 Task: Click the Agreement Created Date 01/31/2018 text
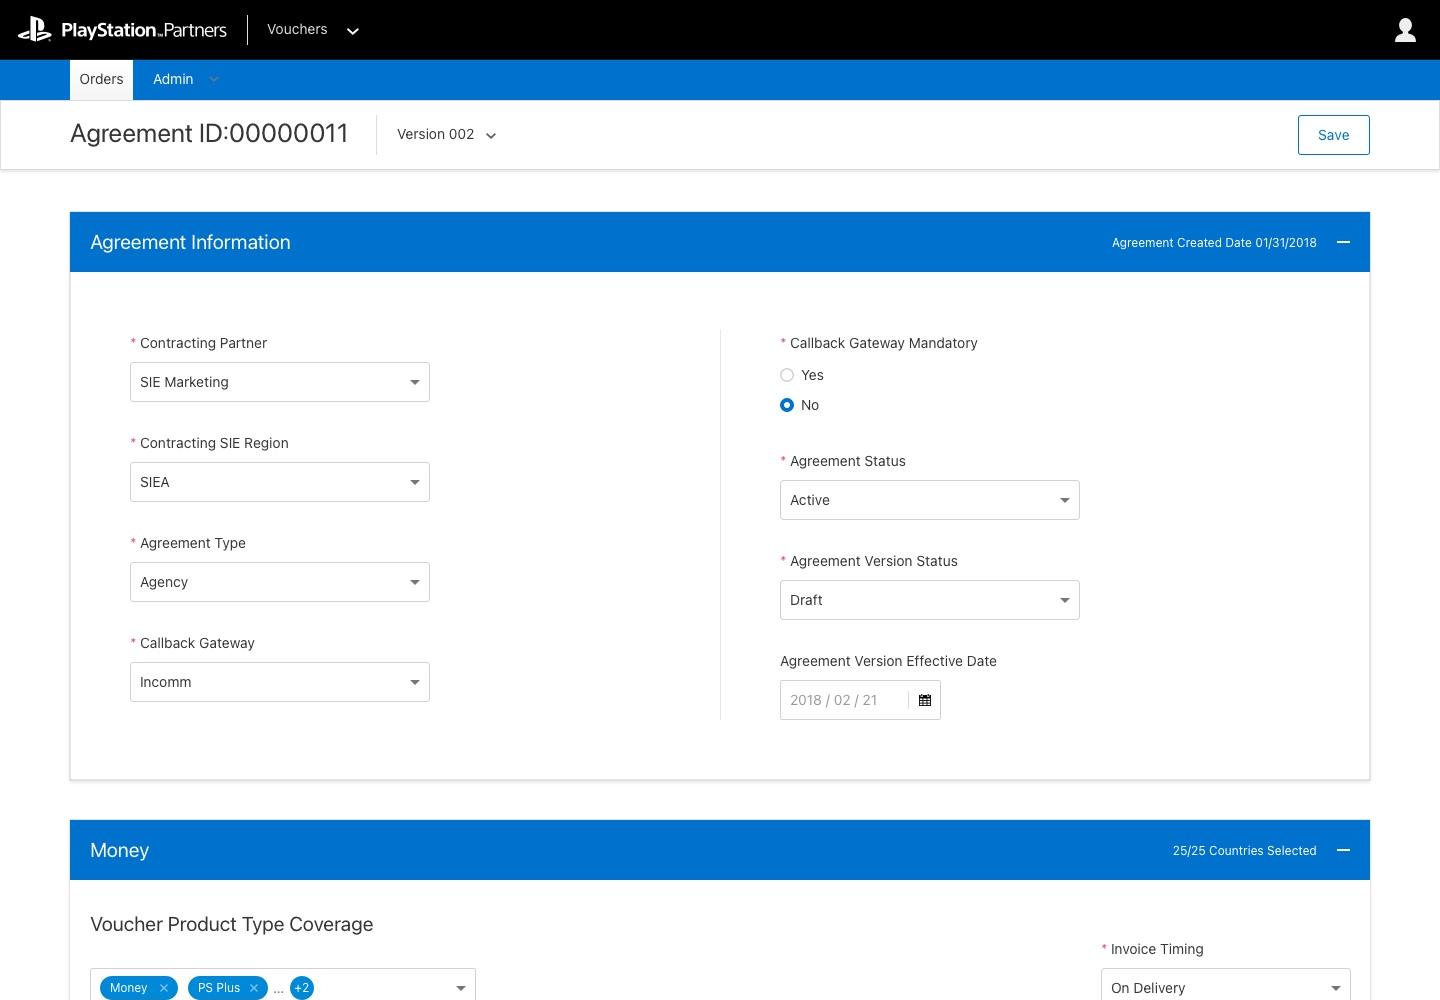tap(1214, 243)
